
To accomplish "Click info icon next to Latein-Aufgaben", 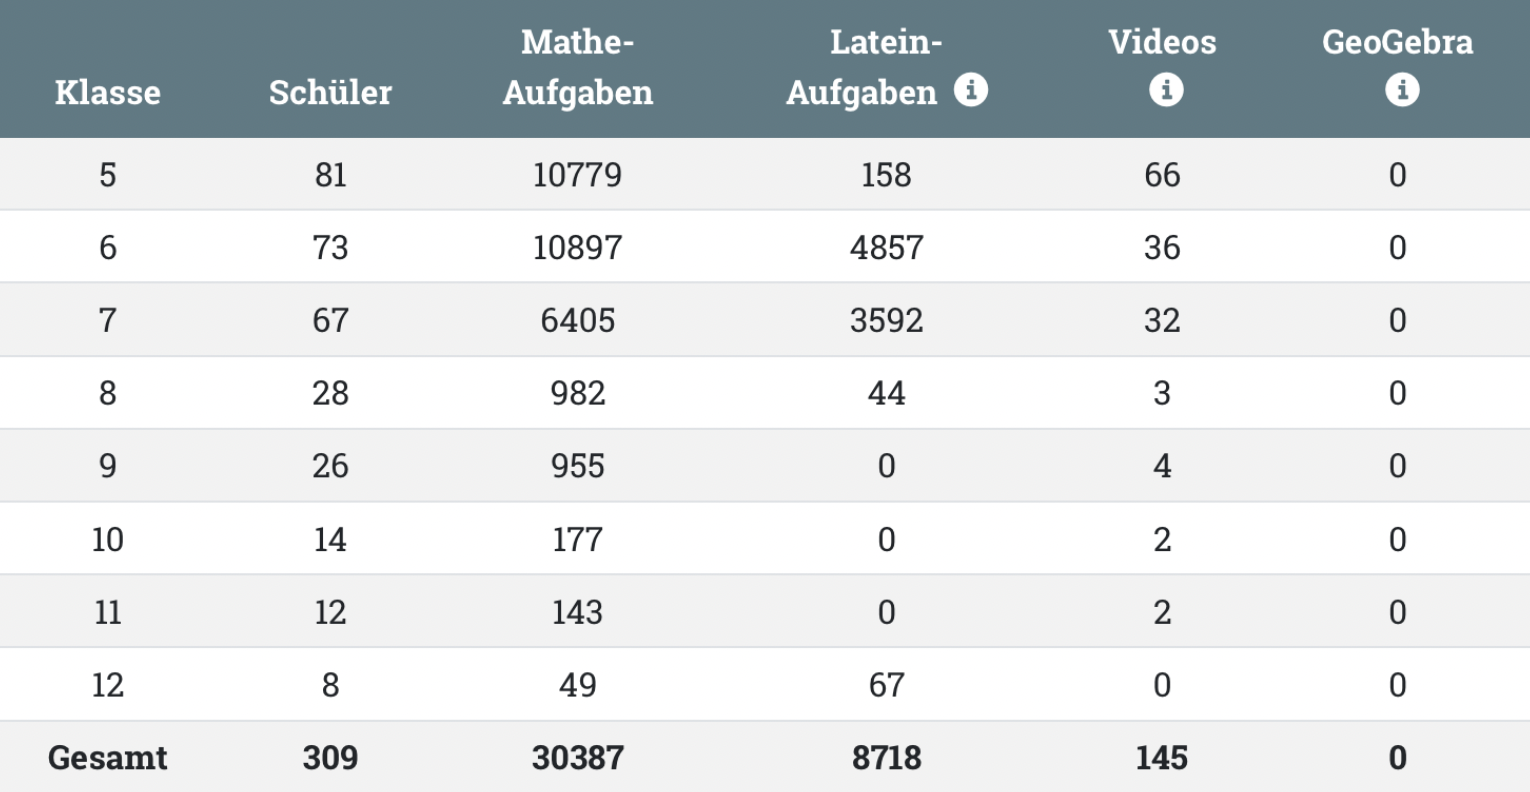I will click(x=970, y=90).
